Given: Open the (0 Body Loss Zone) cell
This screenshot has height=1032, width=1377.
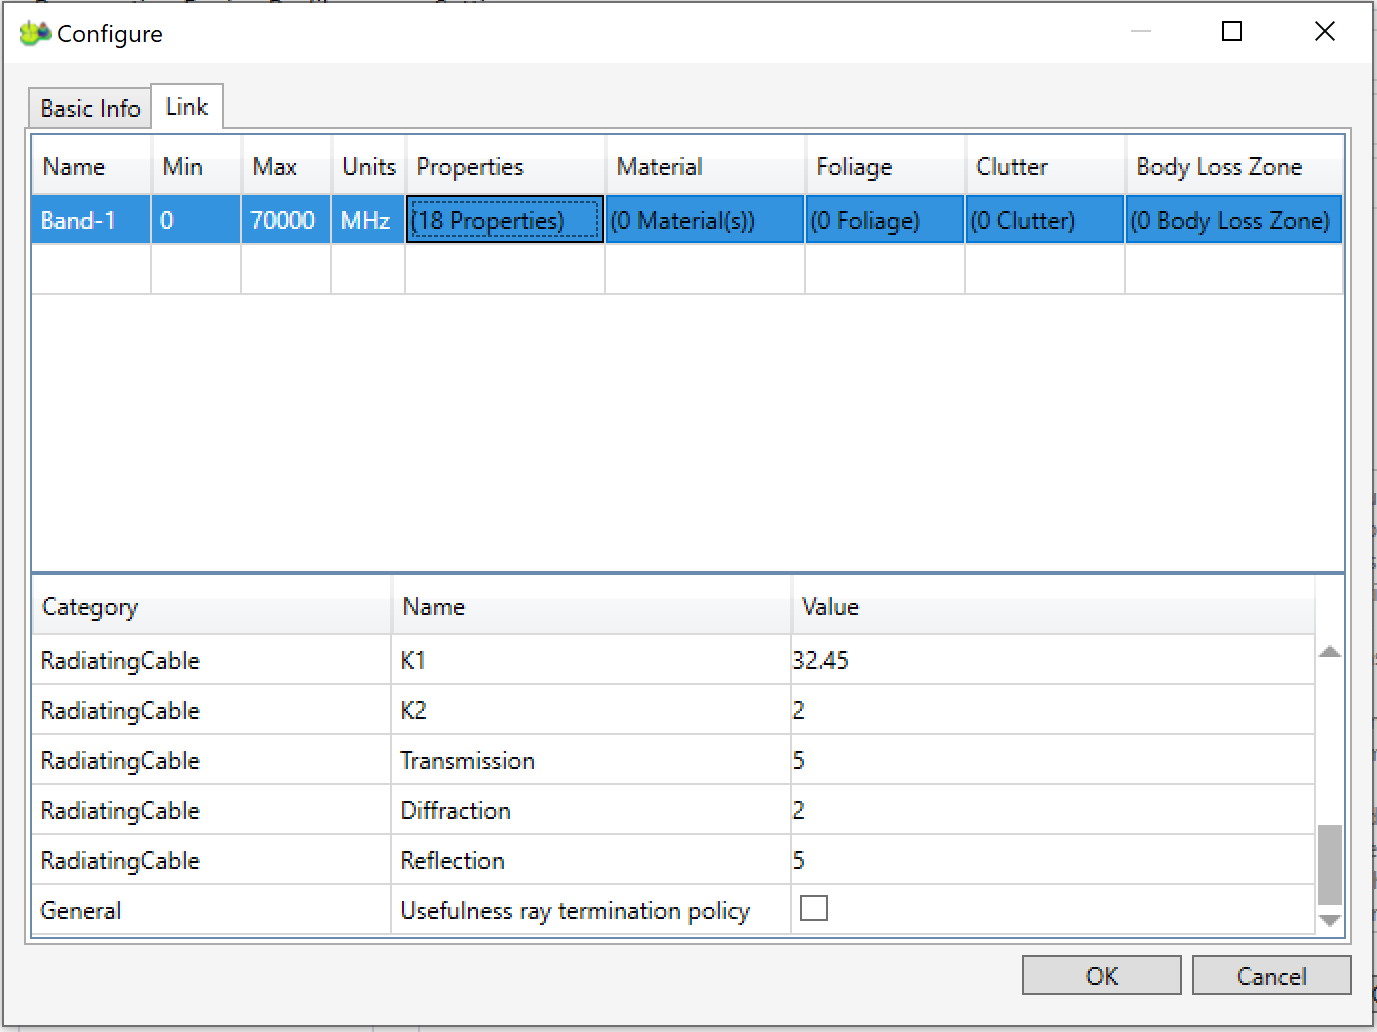Looking at the screenshot, I should (x=1232, y=220).
